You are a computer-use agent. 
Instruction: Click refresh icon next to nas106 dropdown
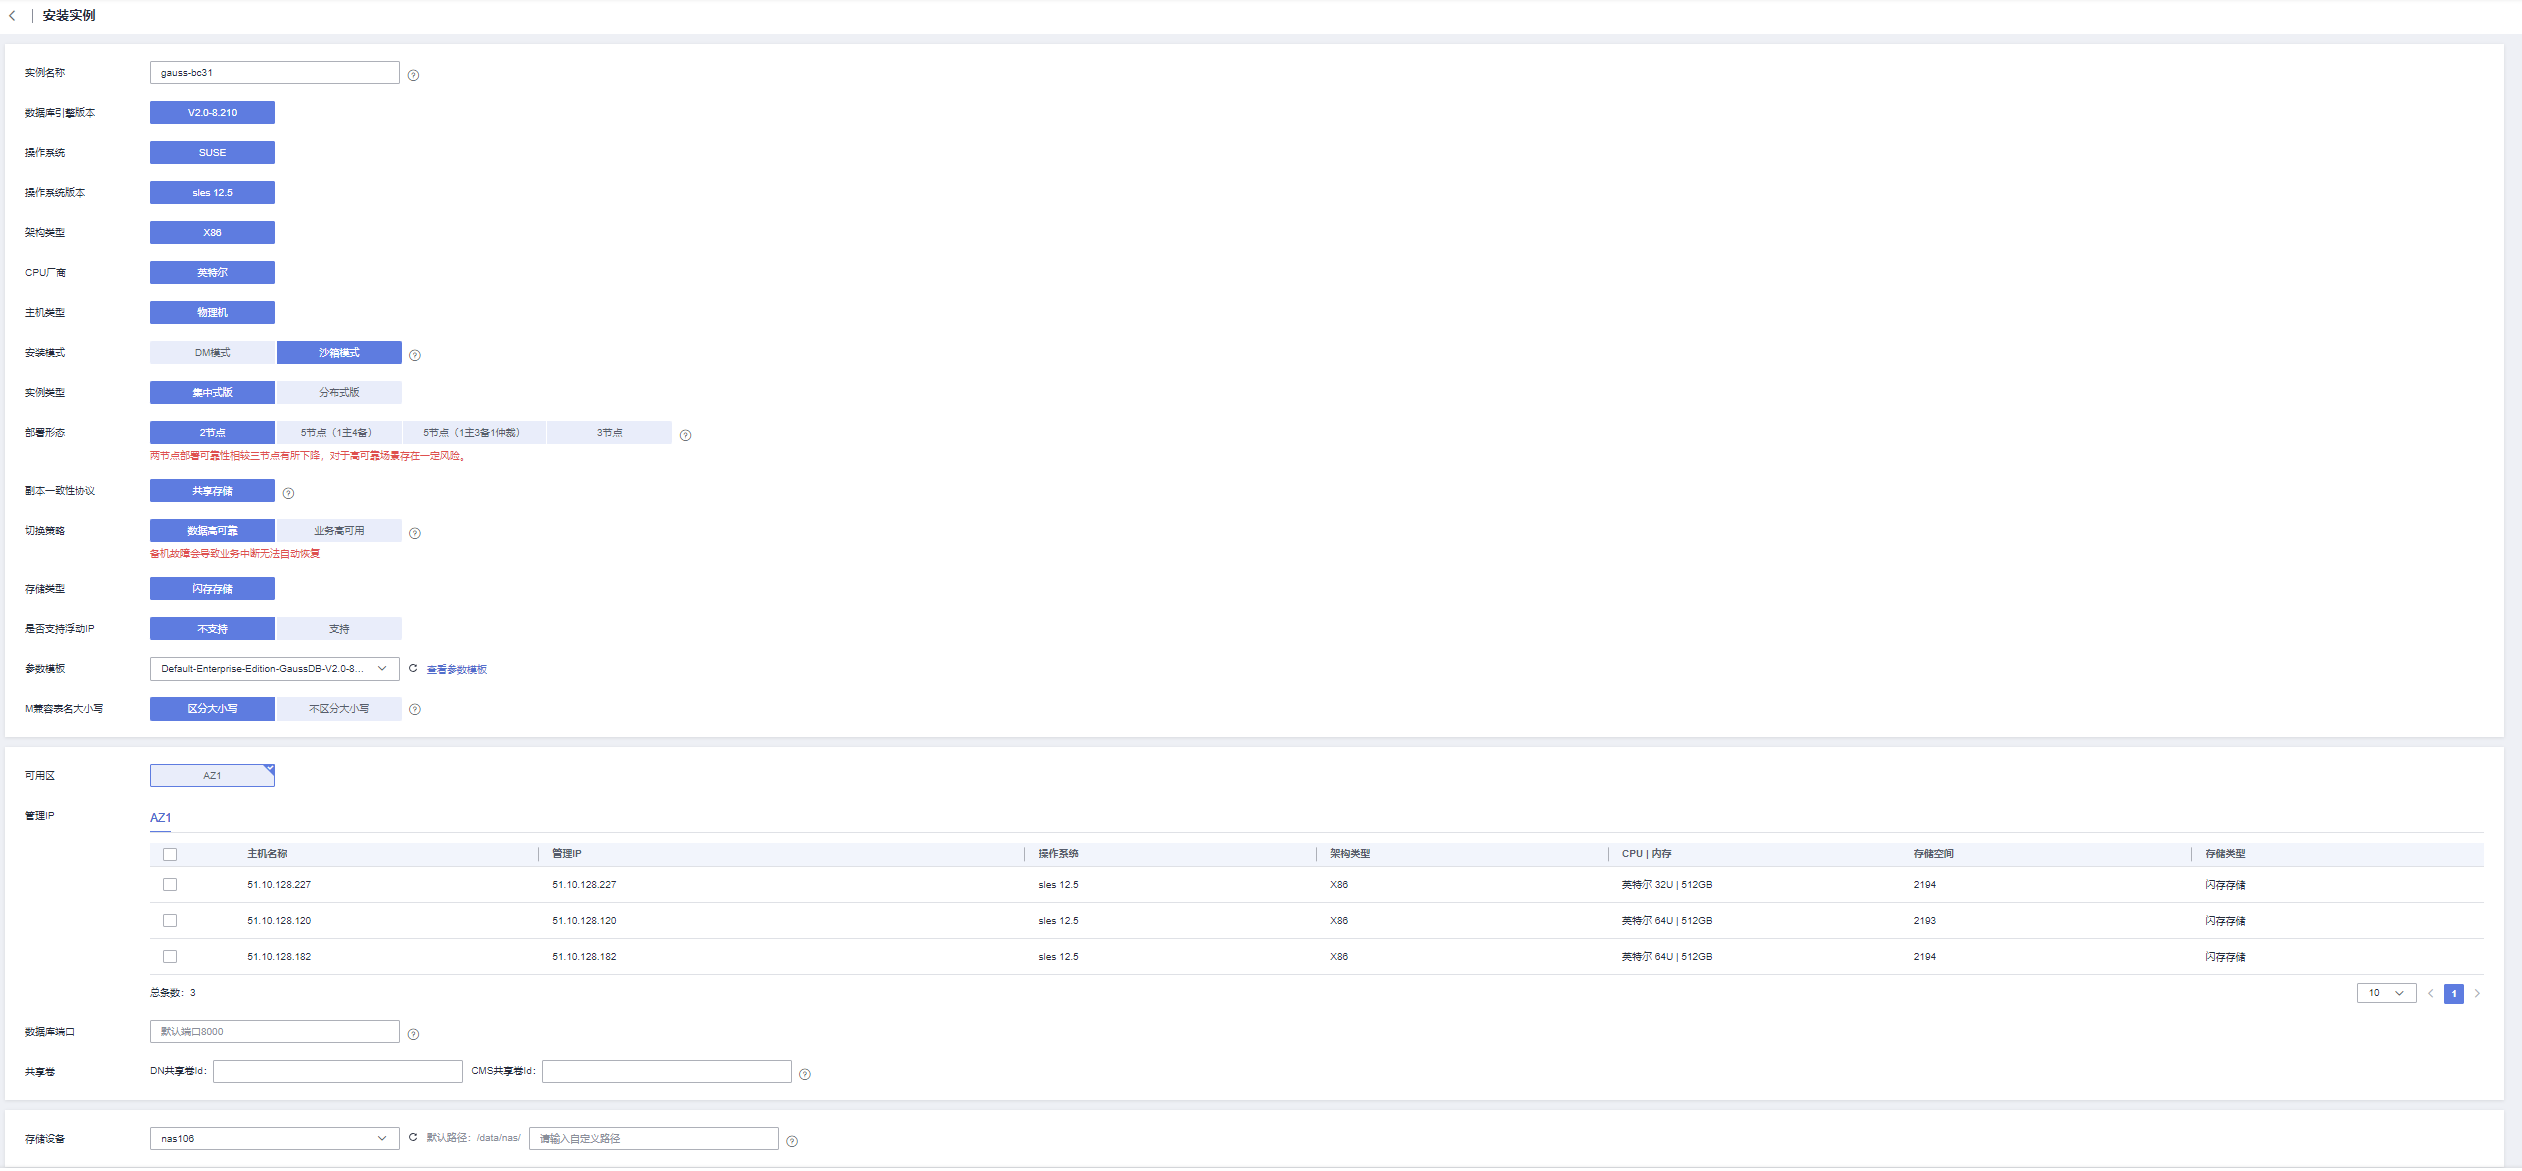pos(413,1138)
